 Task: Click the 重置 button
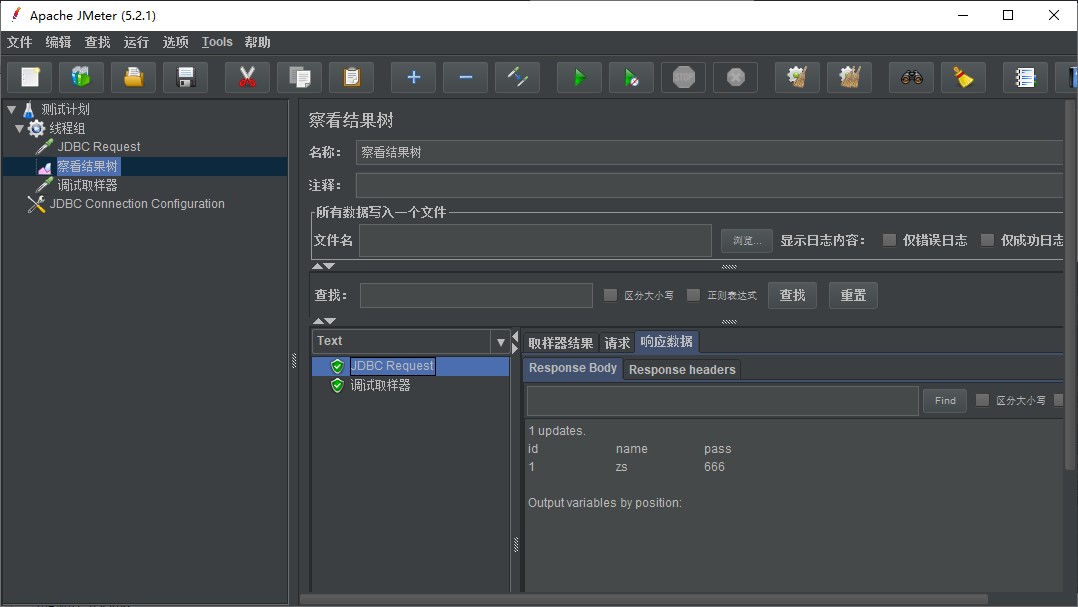click(x=853, y=295)
